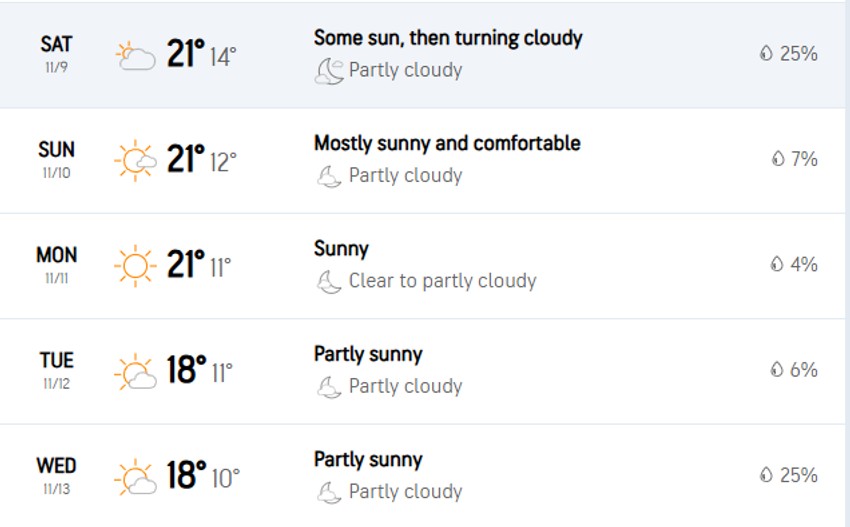The image size is (850, 527).
Task: Click Saturday's sun-and-cloud weather icon
Action: point(135,55)
